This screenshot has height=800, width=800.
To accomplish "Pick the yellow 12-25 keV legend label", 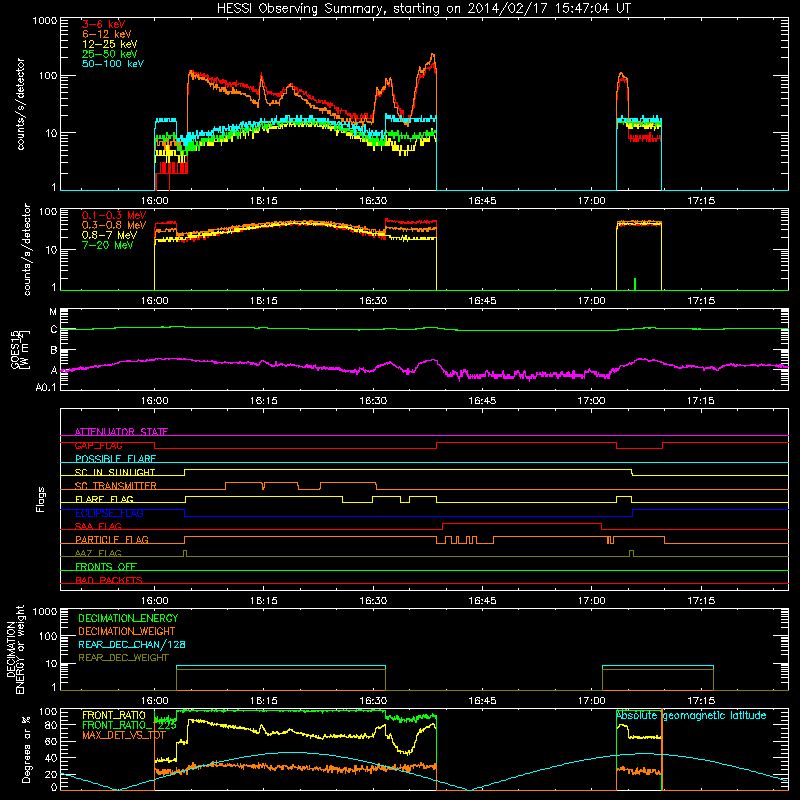I will tap(109, 44).
